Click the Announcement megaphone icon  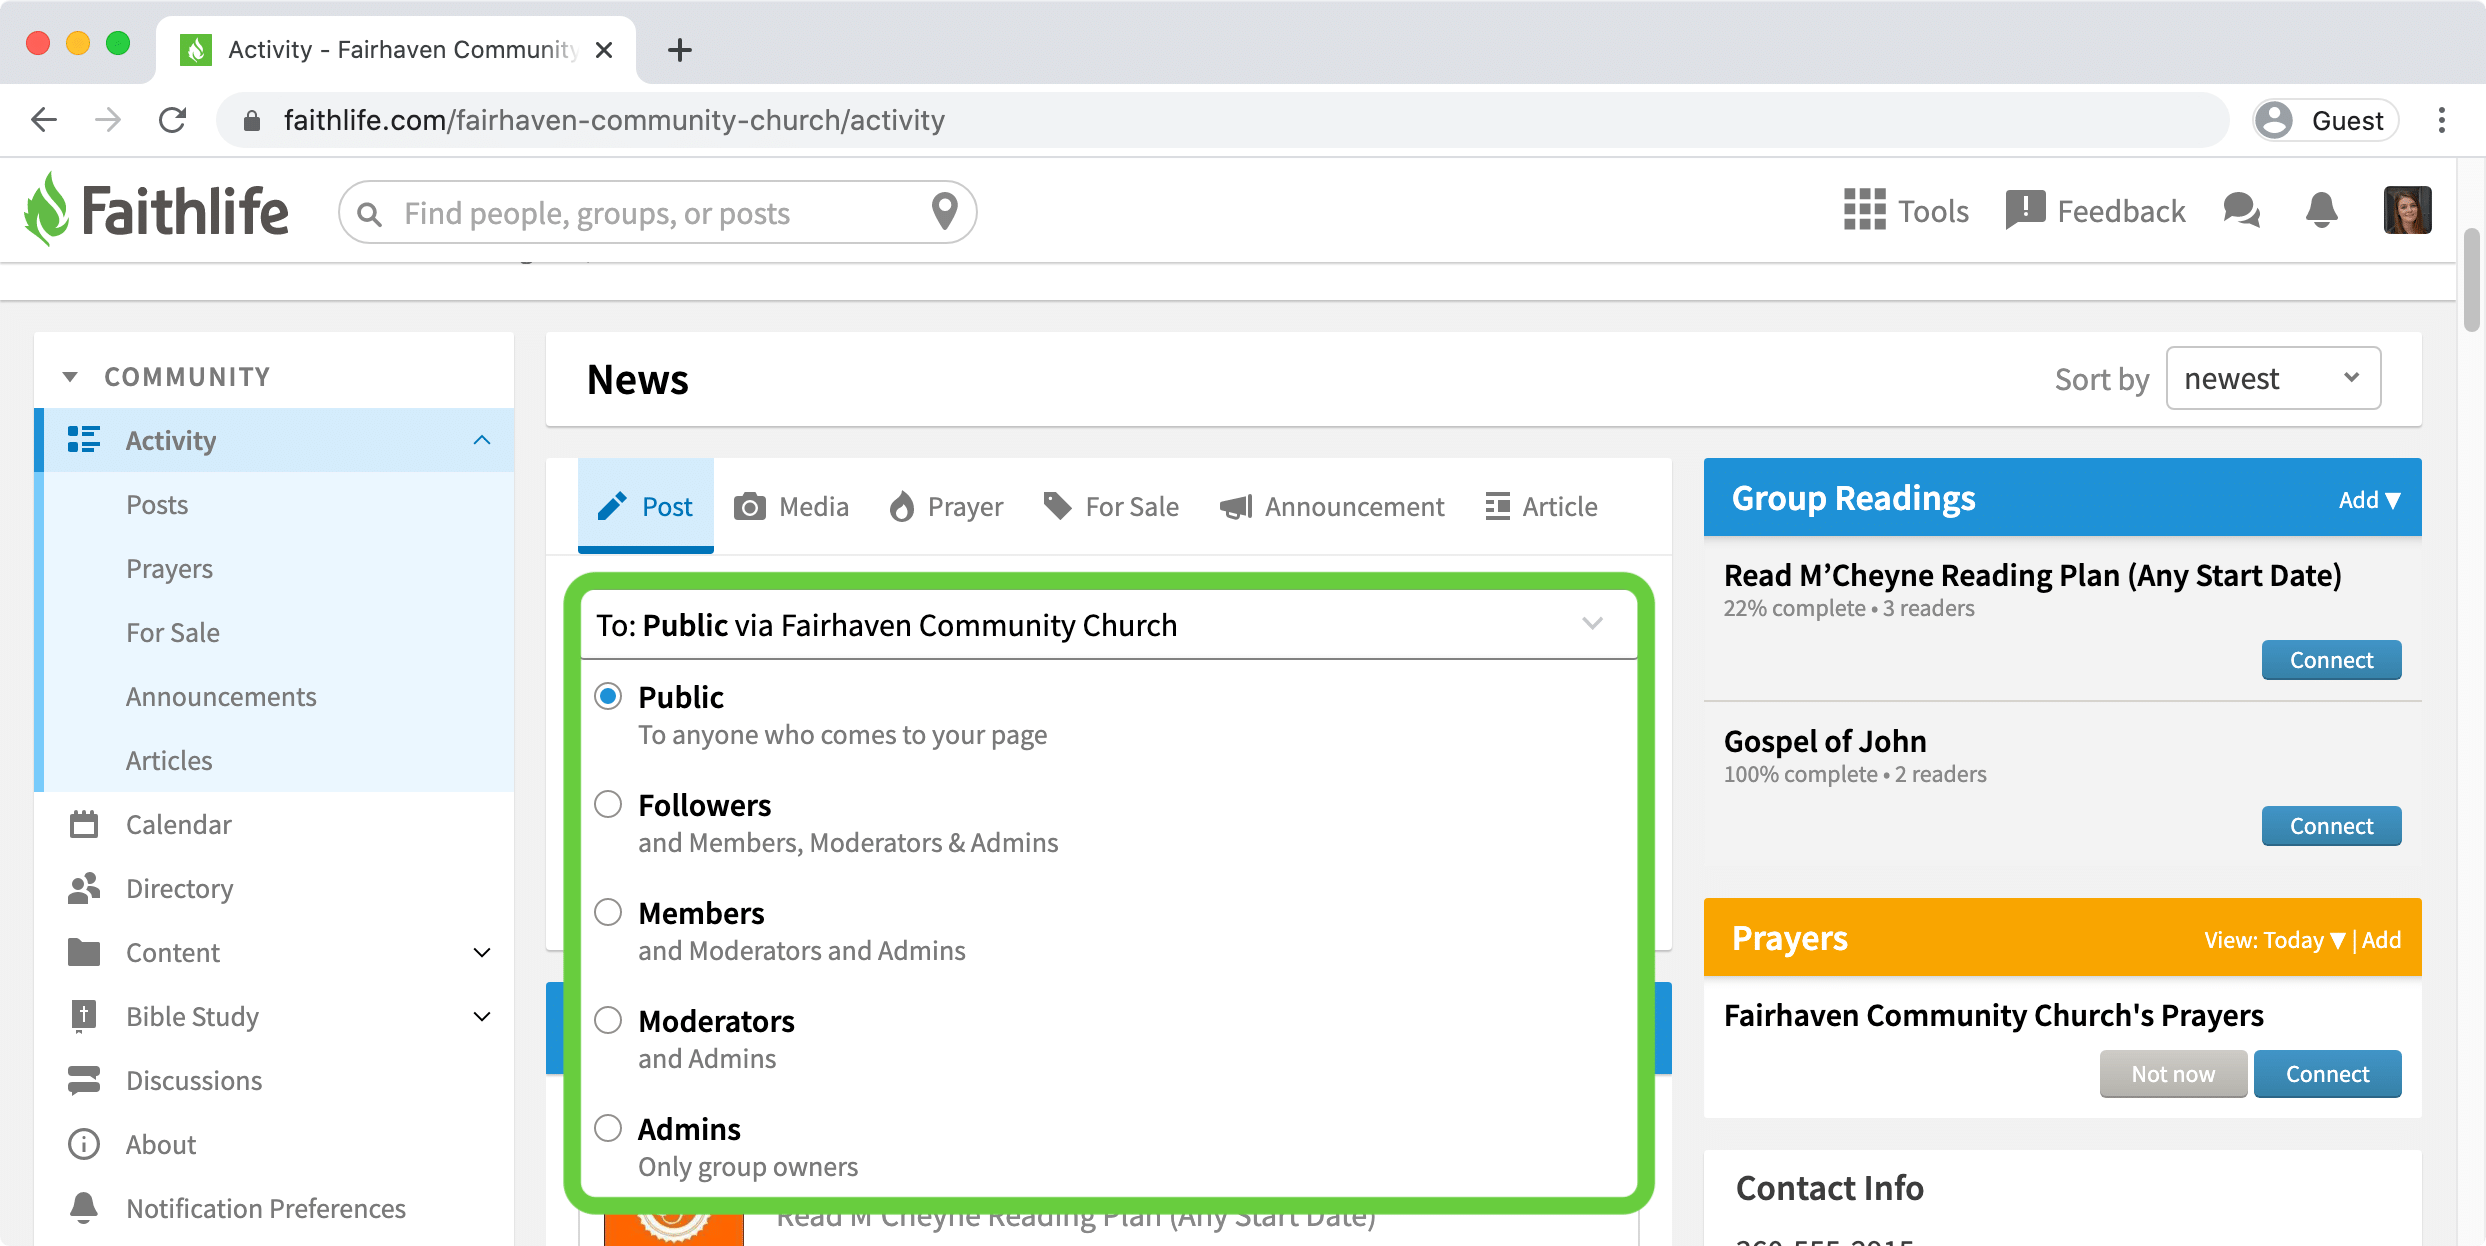click(x=1236, y=507)
